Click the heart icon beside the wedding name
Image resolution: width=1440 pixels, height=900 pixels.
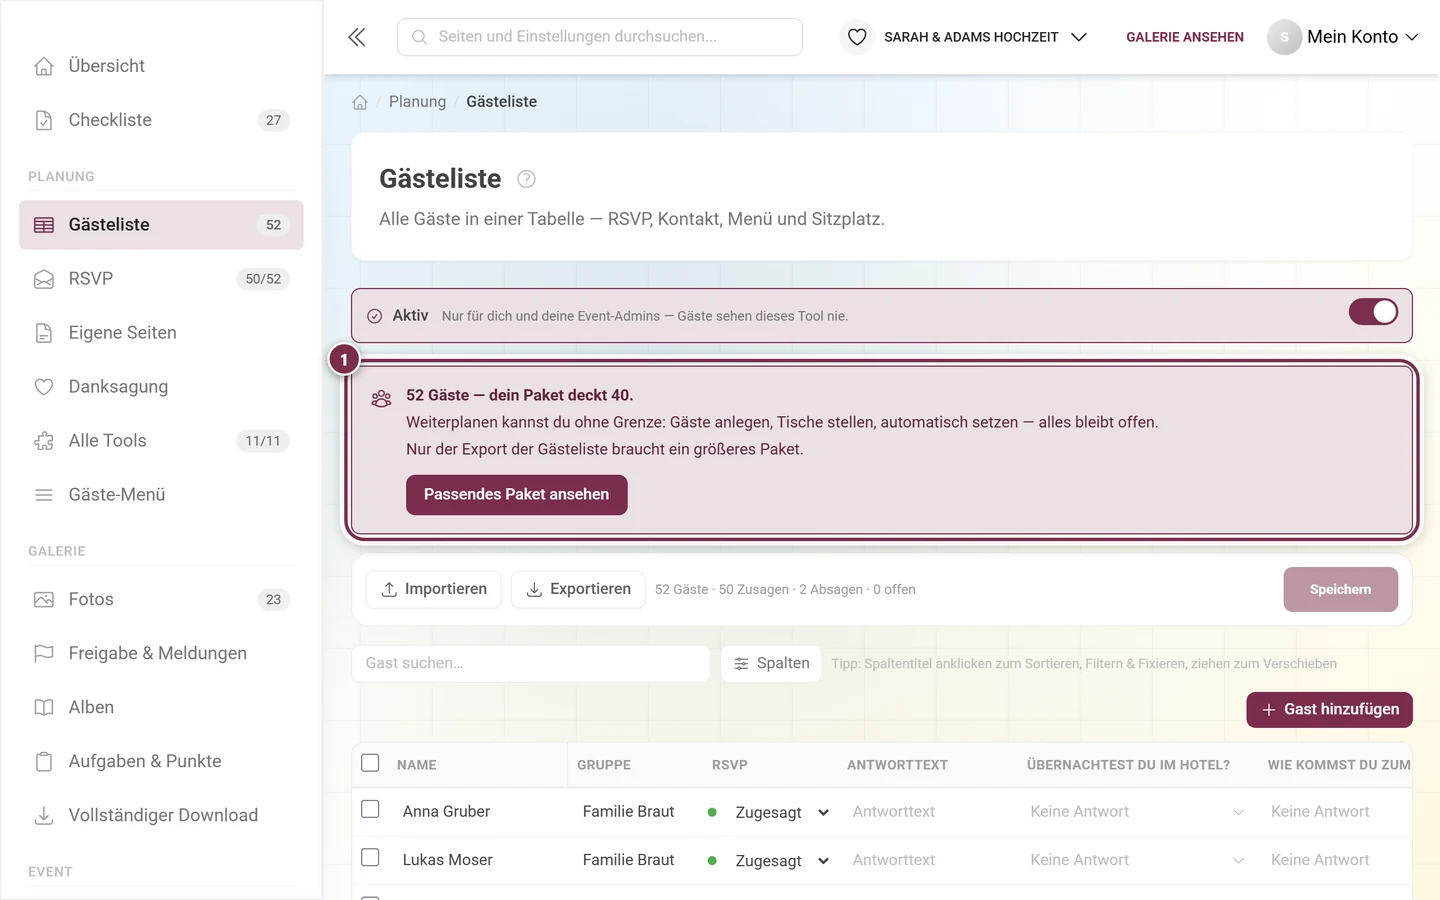(857, 37)
